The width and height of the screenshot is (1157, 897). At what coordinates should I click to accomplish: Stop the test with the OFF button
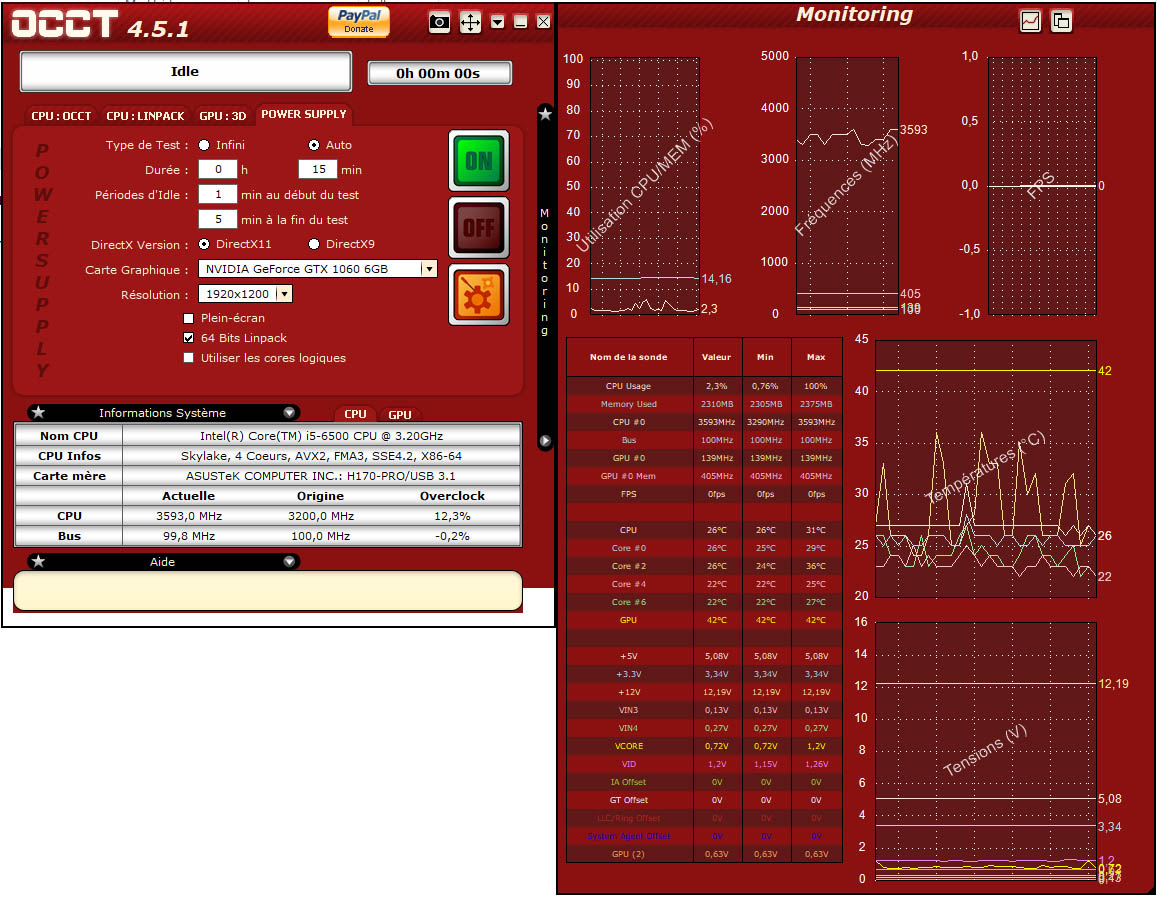[479, 227]
